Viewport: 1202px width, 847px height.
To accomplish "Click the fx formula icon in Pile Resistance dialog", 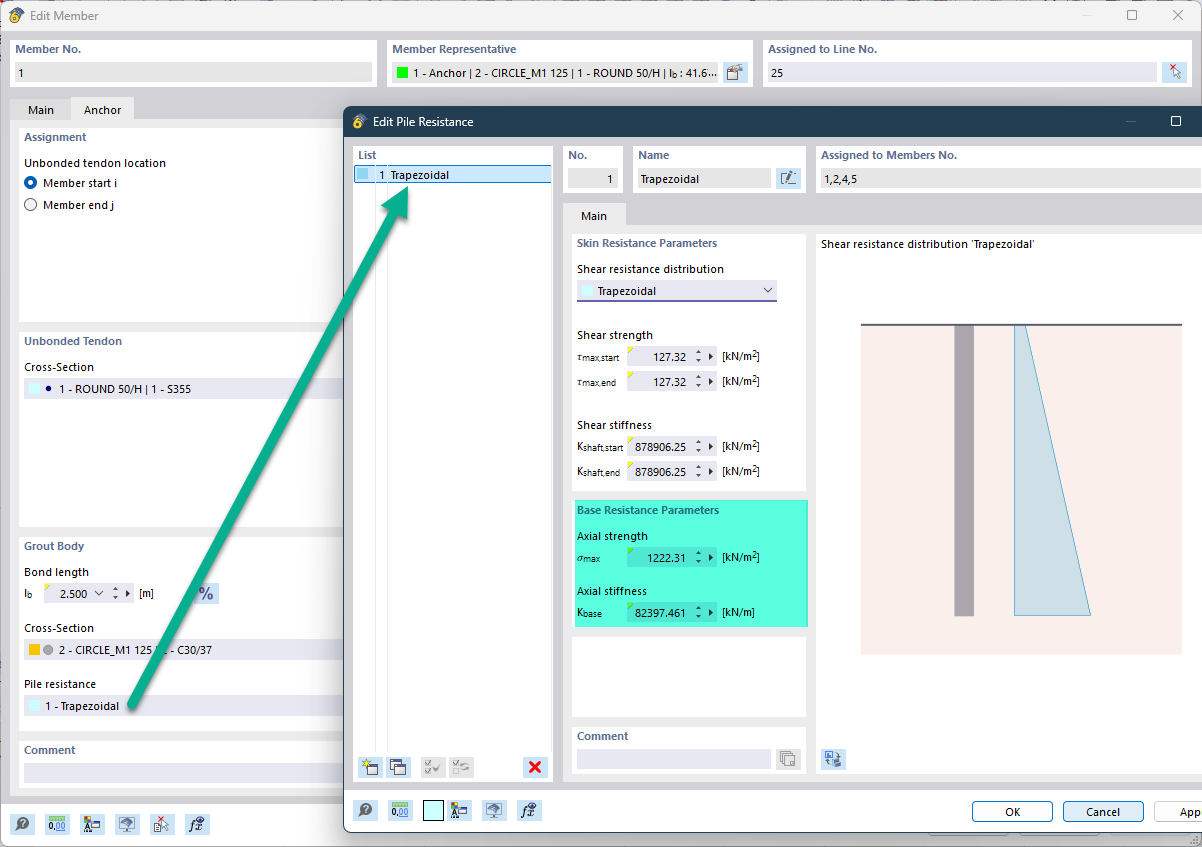I will 529,811.
